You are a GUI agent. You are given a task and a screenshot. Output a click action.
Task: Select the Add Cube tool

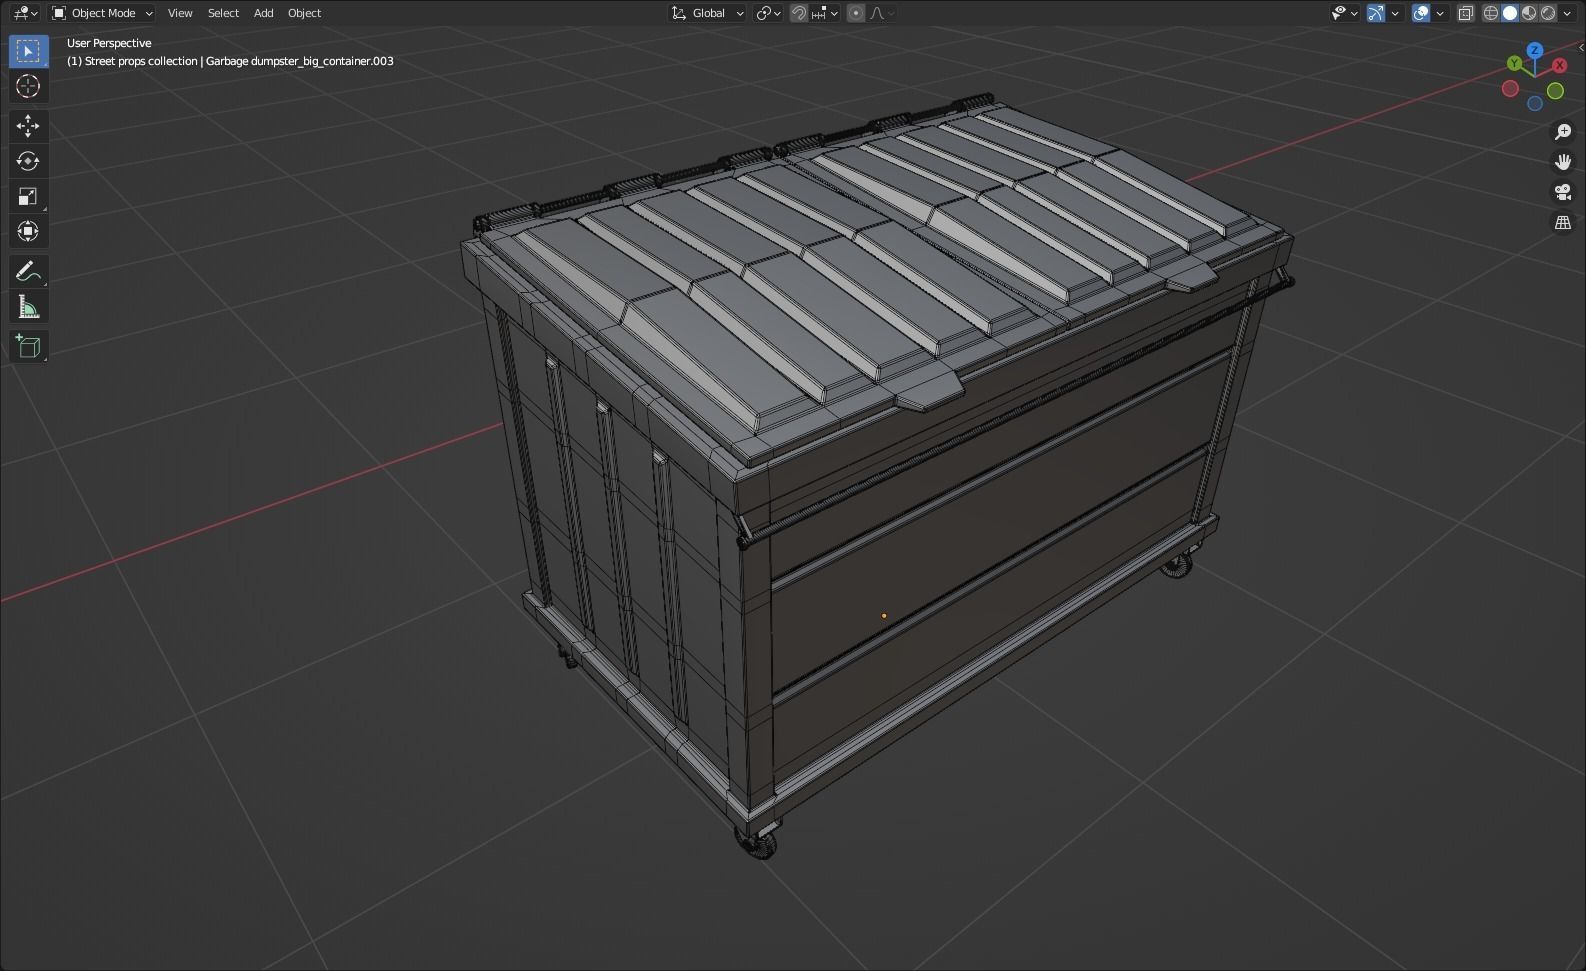[x=28, y=346]
